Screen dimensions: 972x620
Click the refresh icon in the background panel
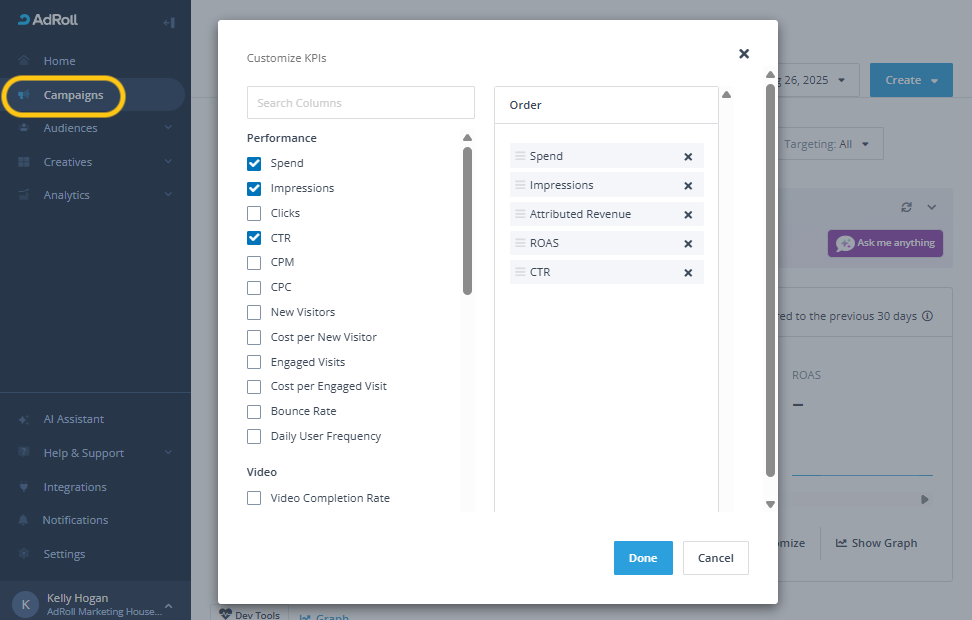(x=906, y=207)
